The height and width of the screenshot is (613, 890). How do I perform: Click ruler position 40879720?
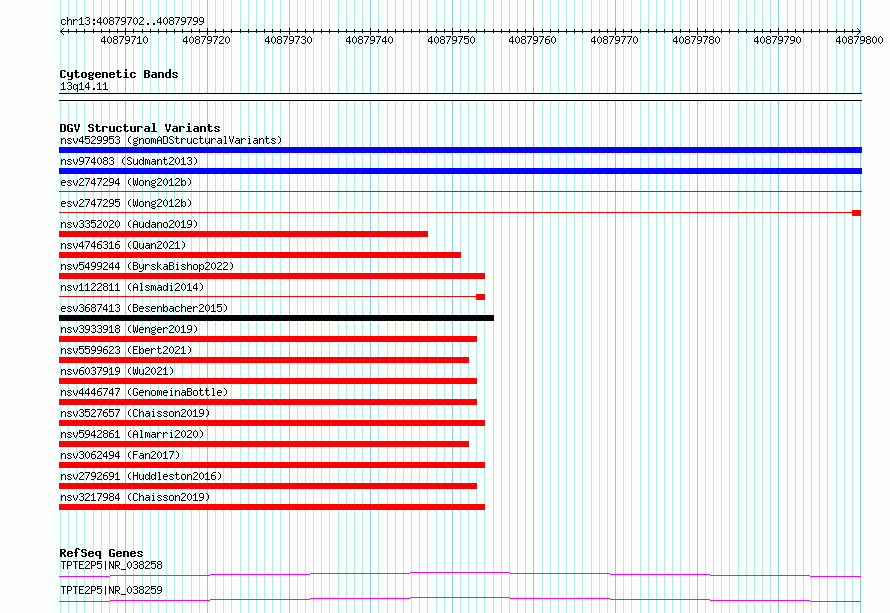pyautogui.click(x=207, y=40)
